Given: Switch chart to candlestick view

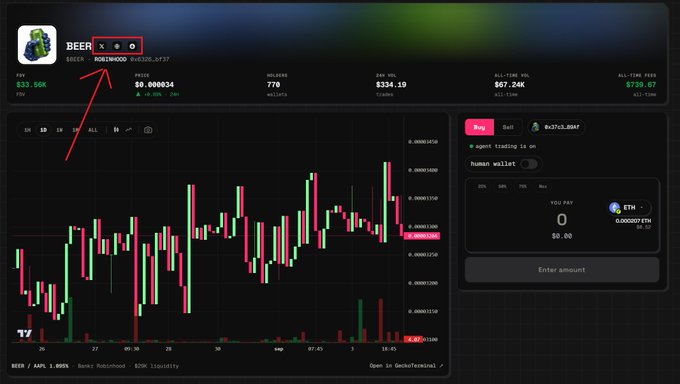Looking at the screenshot, I should click(x=116, y=130).
